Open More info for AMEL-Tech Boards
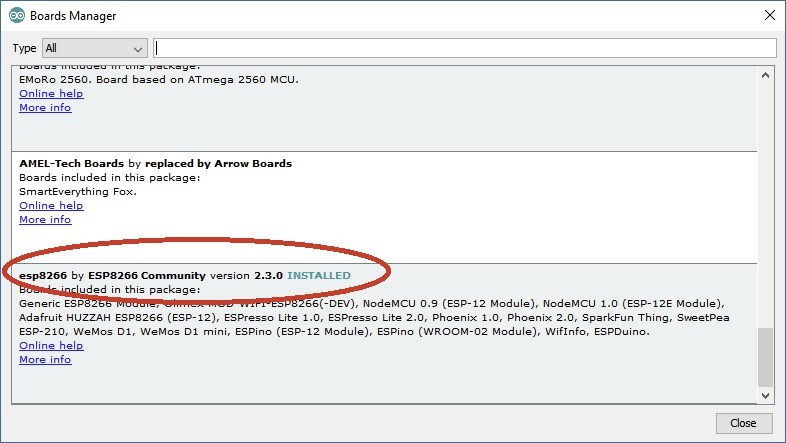The height and width of the screenshot is (443, 786). coord(45,219)
